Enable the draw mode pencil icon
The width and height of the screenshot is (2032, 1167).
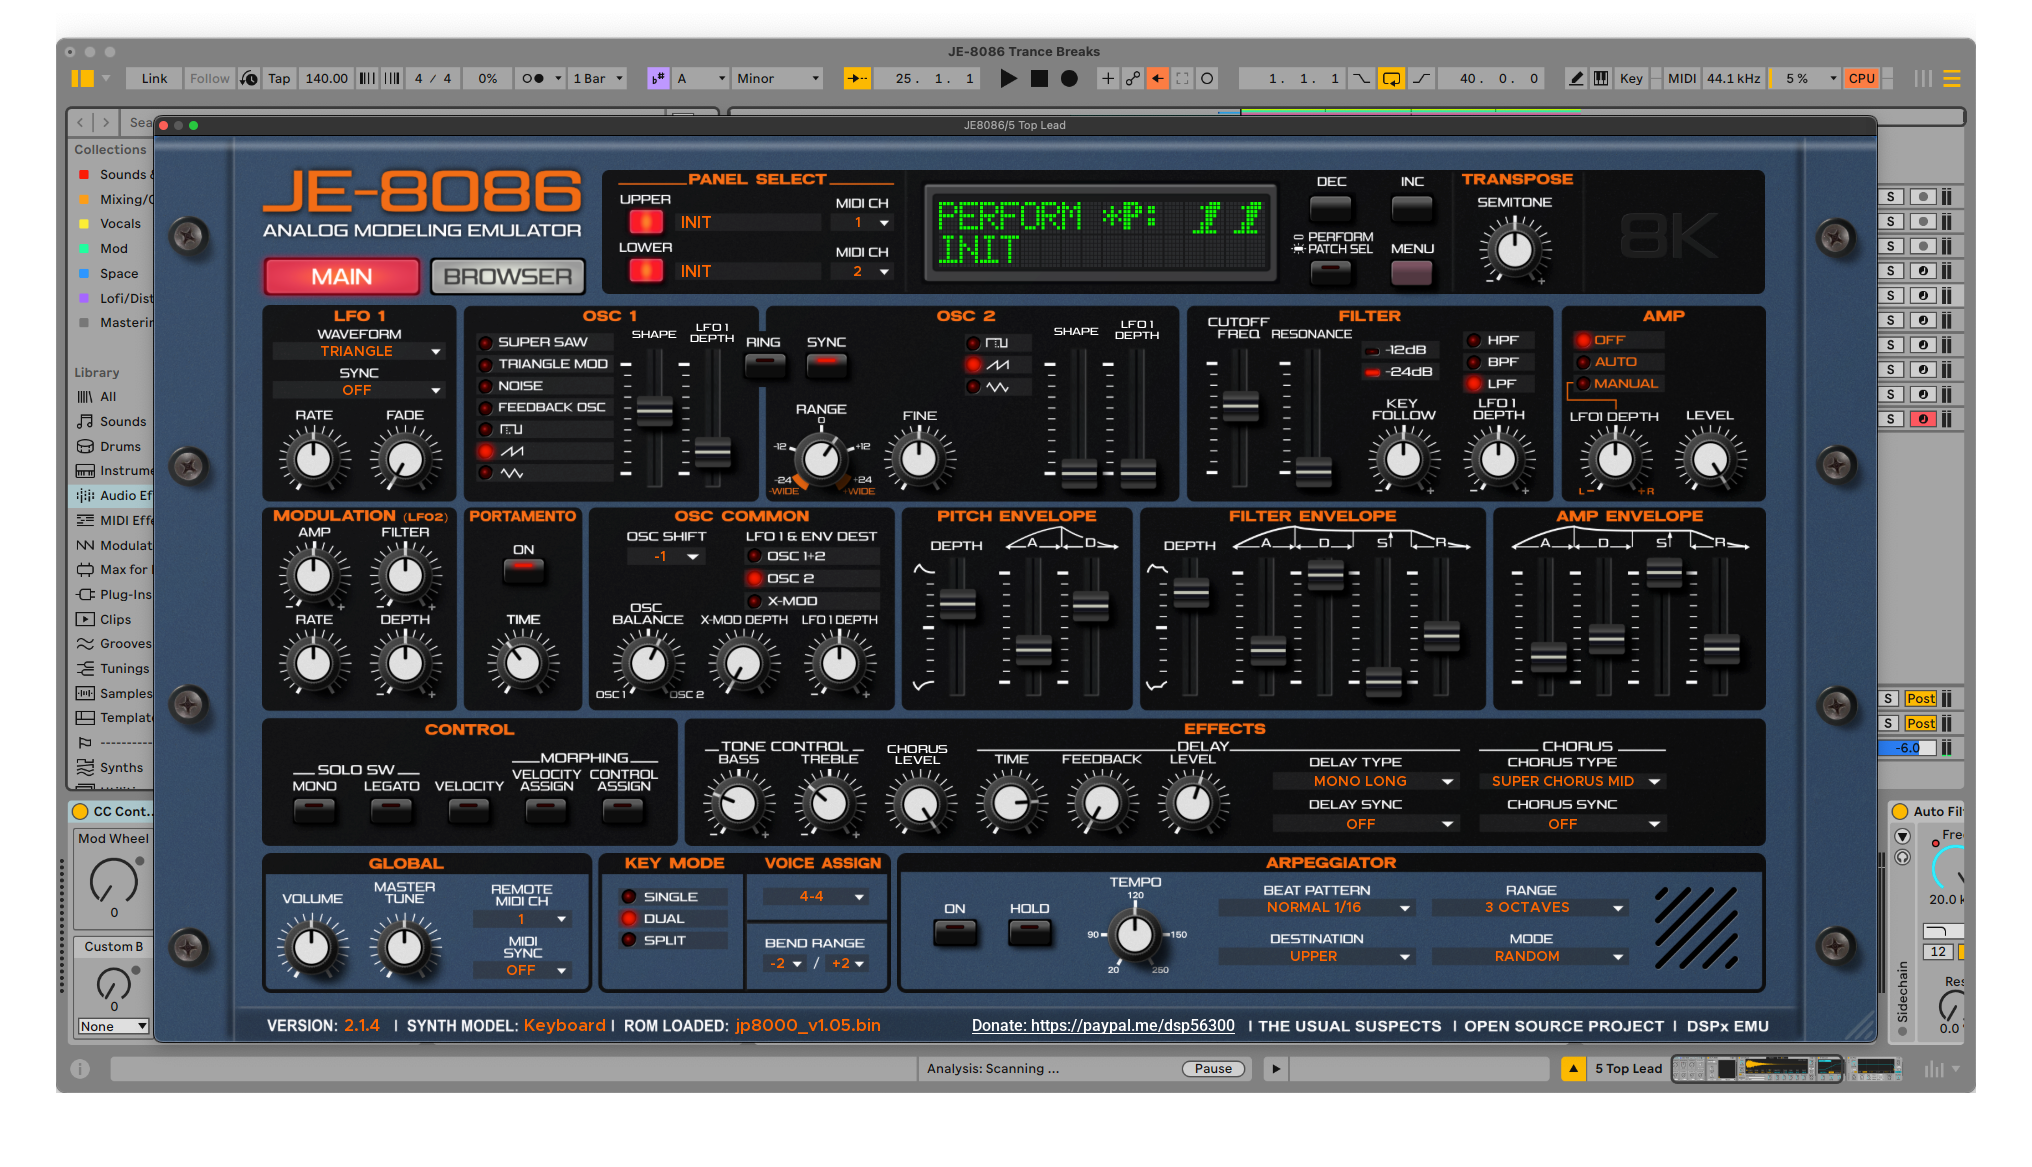[x=1576, y=78]
